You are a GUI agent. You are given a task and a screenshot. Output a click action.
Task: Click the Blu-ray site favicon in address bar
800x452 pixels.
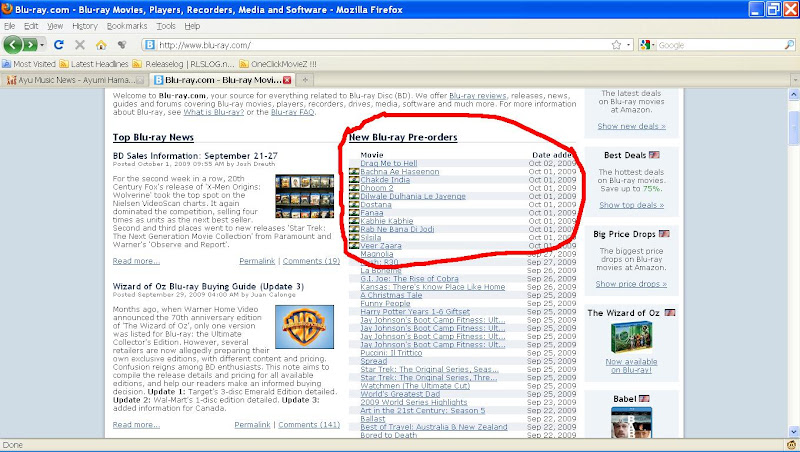(149, 45)
